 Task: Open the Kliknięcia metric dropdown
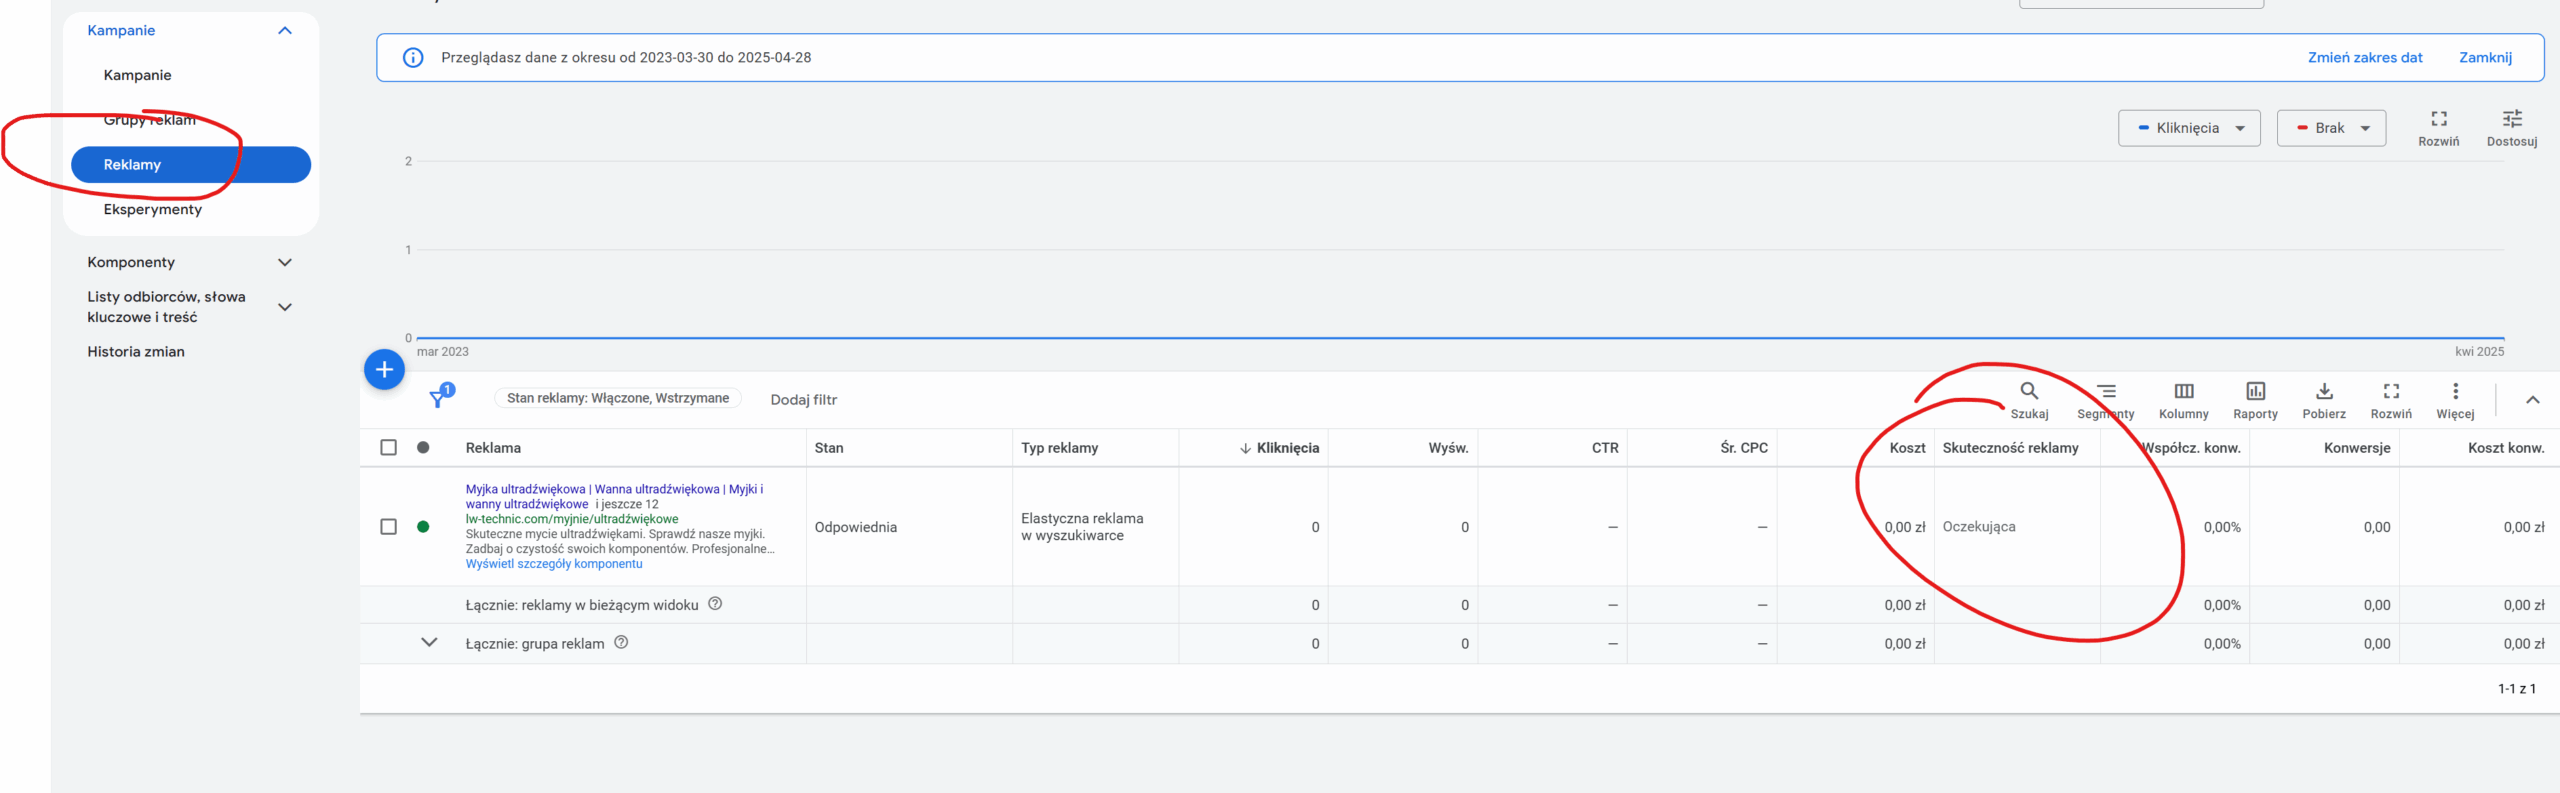(2188, 128)
